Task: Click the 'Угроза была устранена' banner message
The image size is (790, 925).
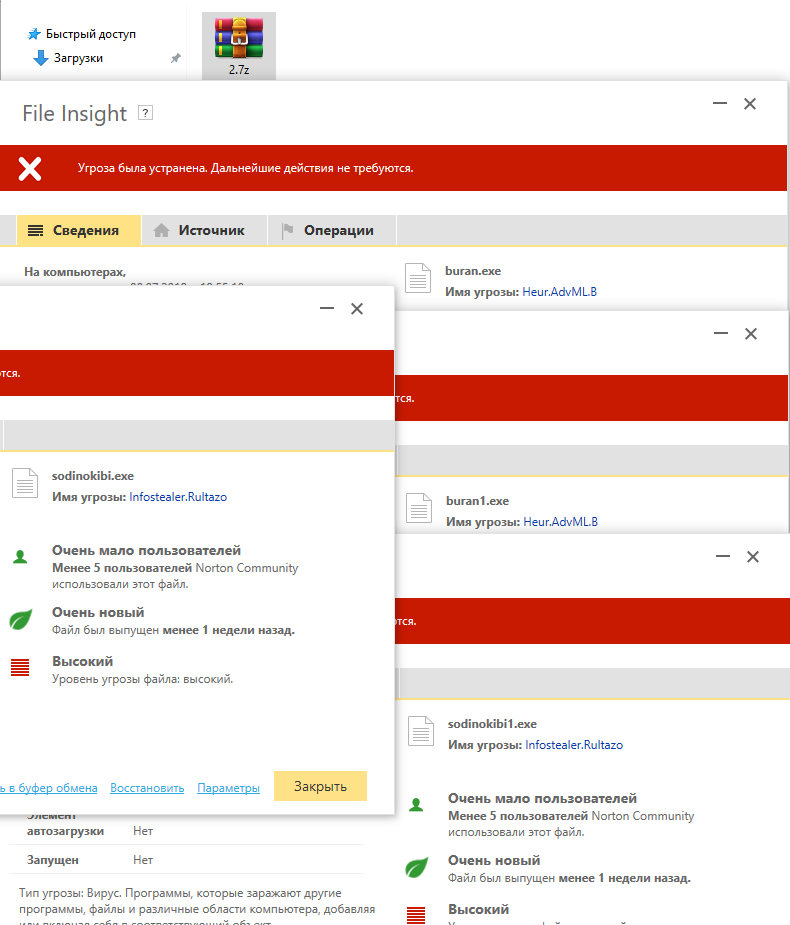Action: [x=245, y=168]
